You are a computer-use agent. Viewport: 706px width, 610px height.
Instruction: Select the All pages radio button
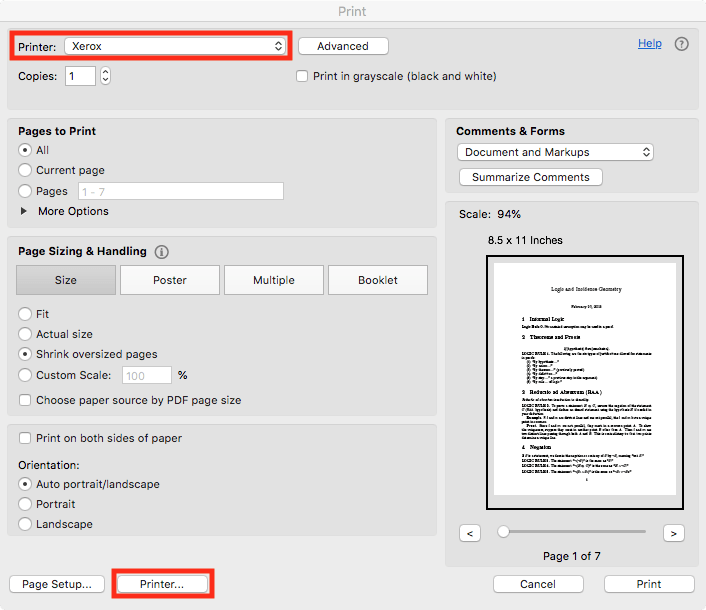point(25,150)
